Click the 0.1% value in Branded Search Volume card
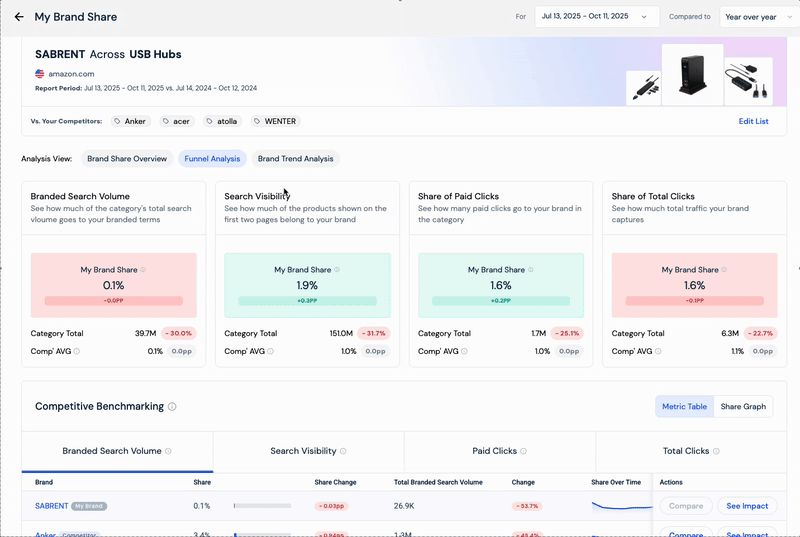The image size is (800, 537). click(x=113, y=286)
